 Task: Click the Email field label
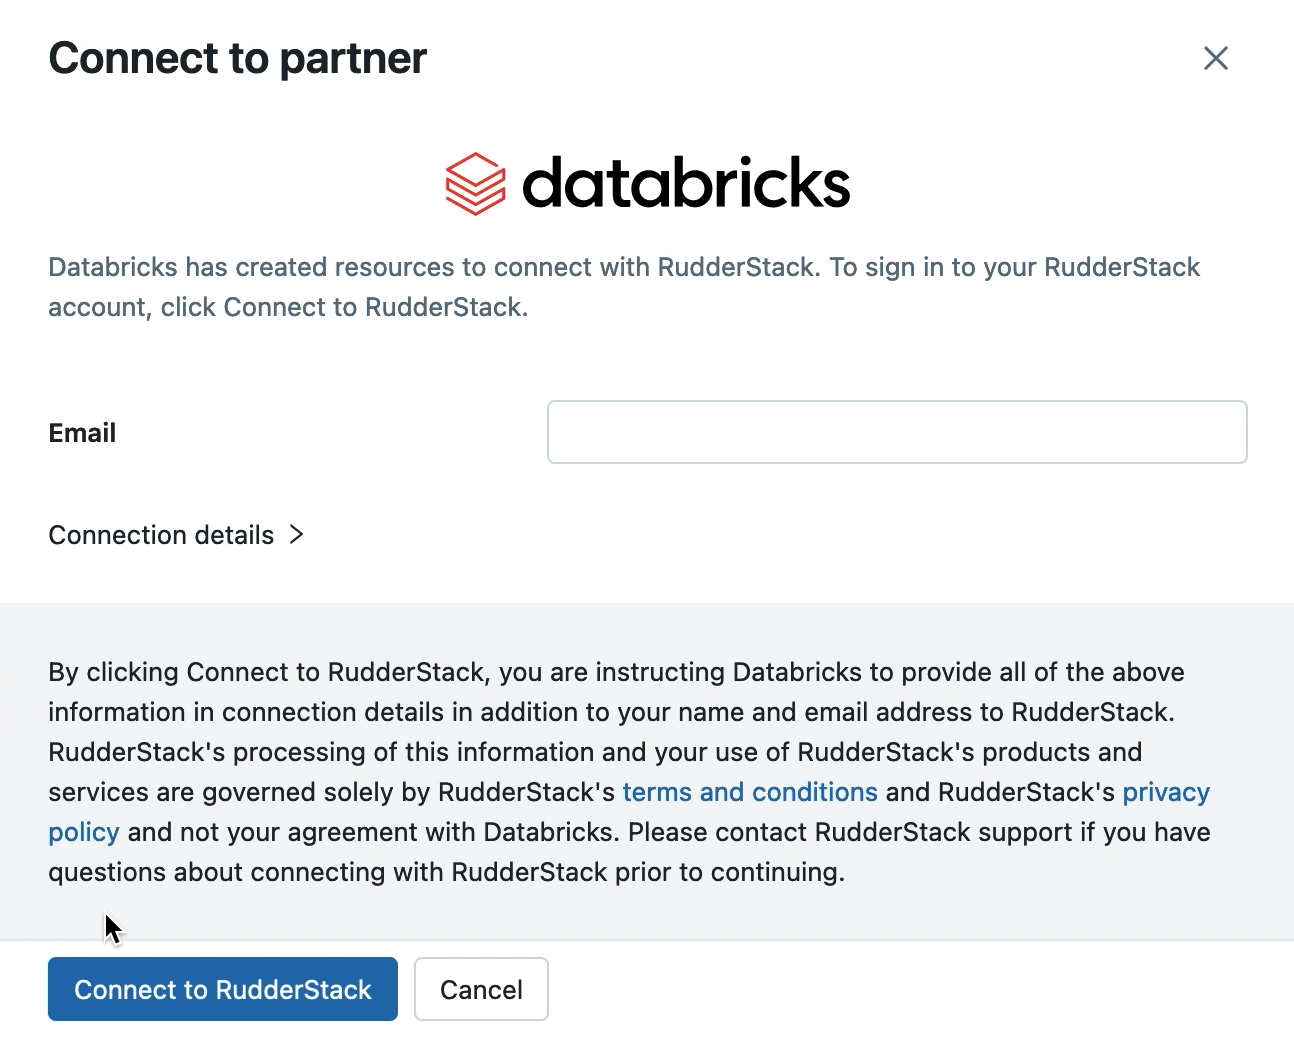click(81, 432)
